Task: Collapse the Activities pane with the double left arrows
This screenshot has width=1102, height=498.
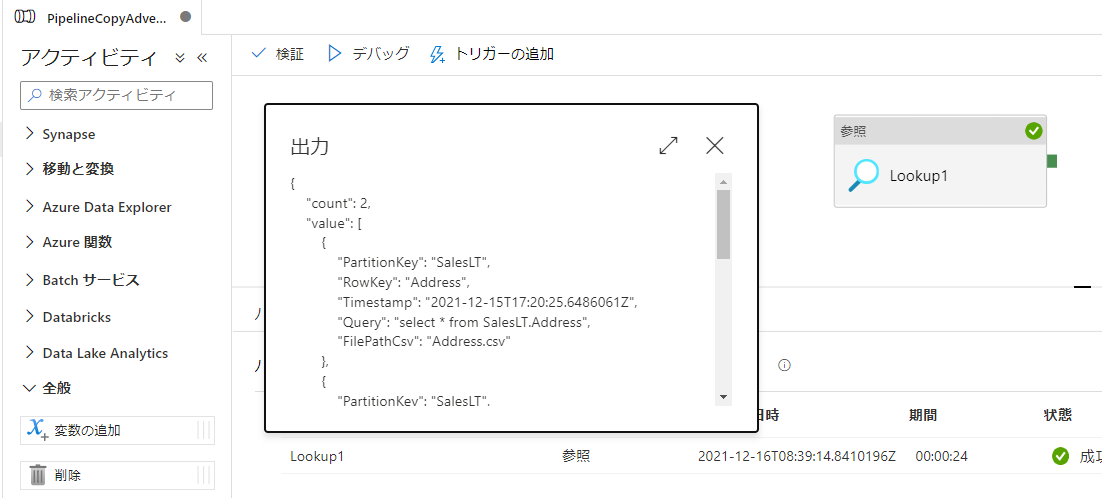Action: point(202,58)
